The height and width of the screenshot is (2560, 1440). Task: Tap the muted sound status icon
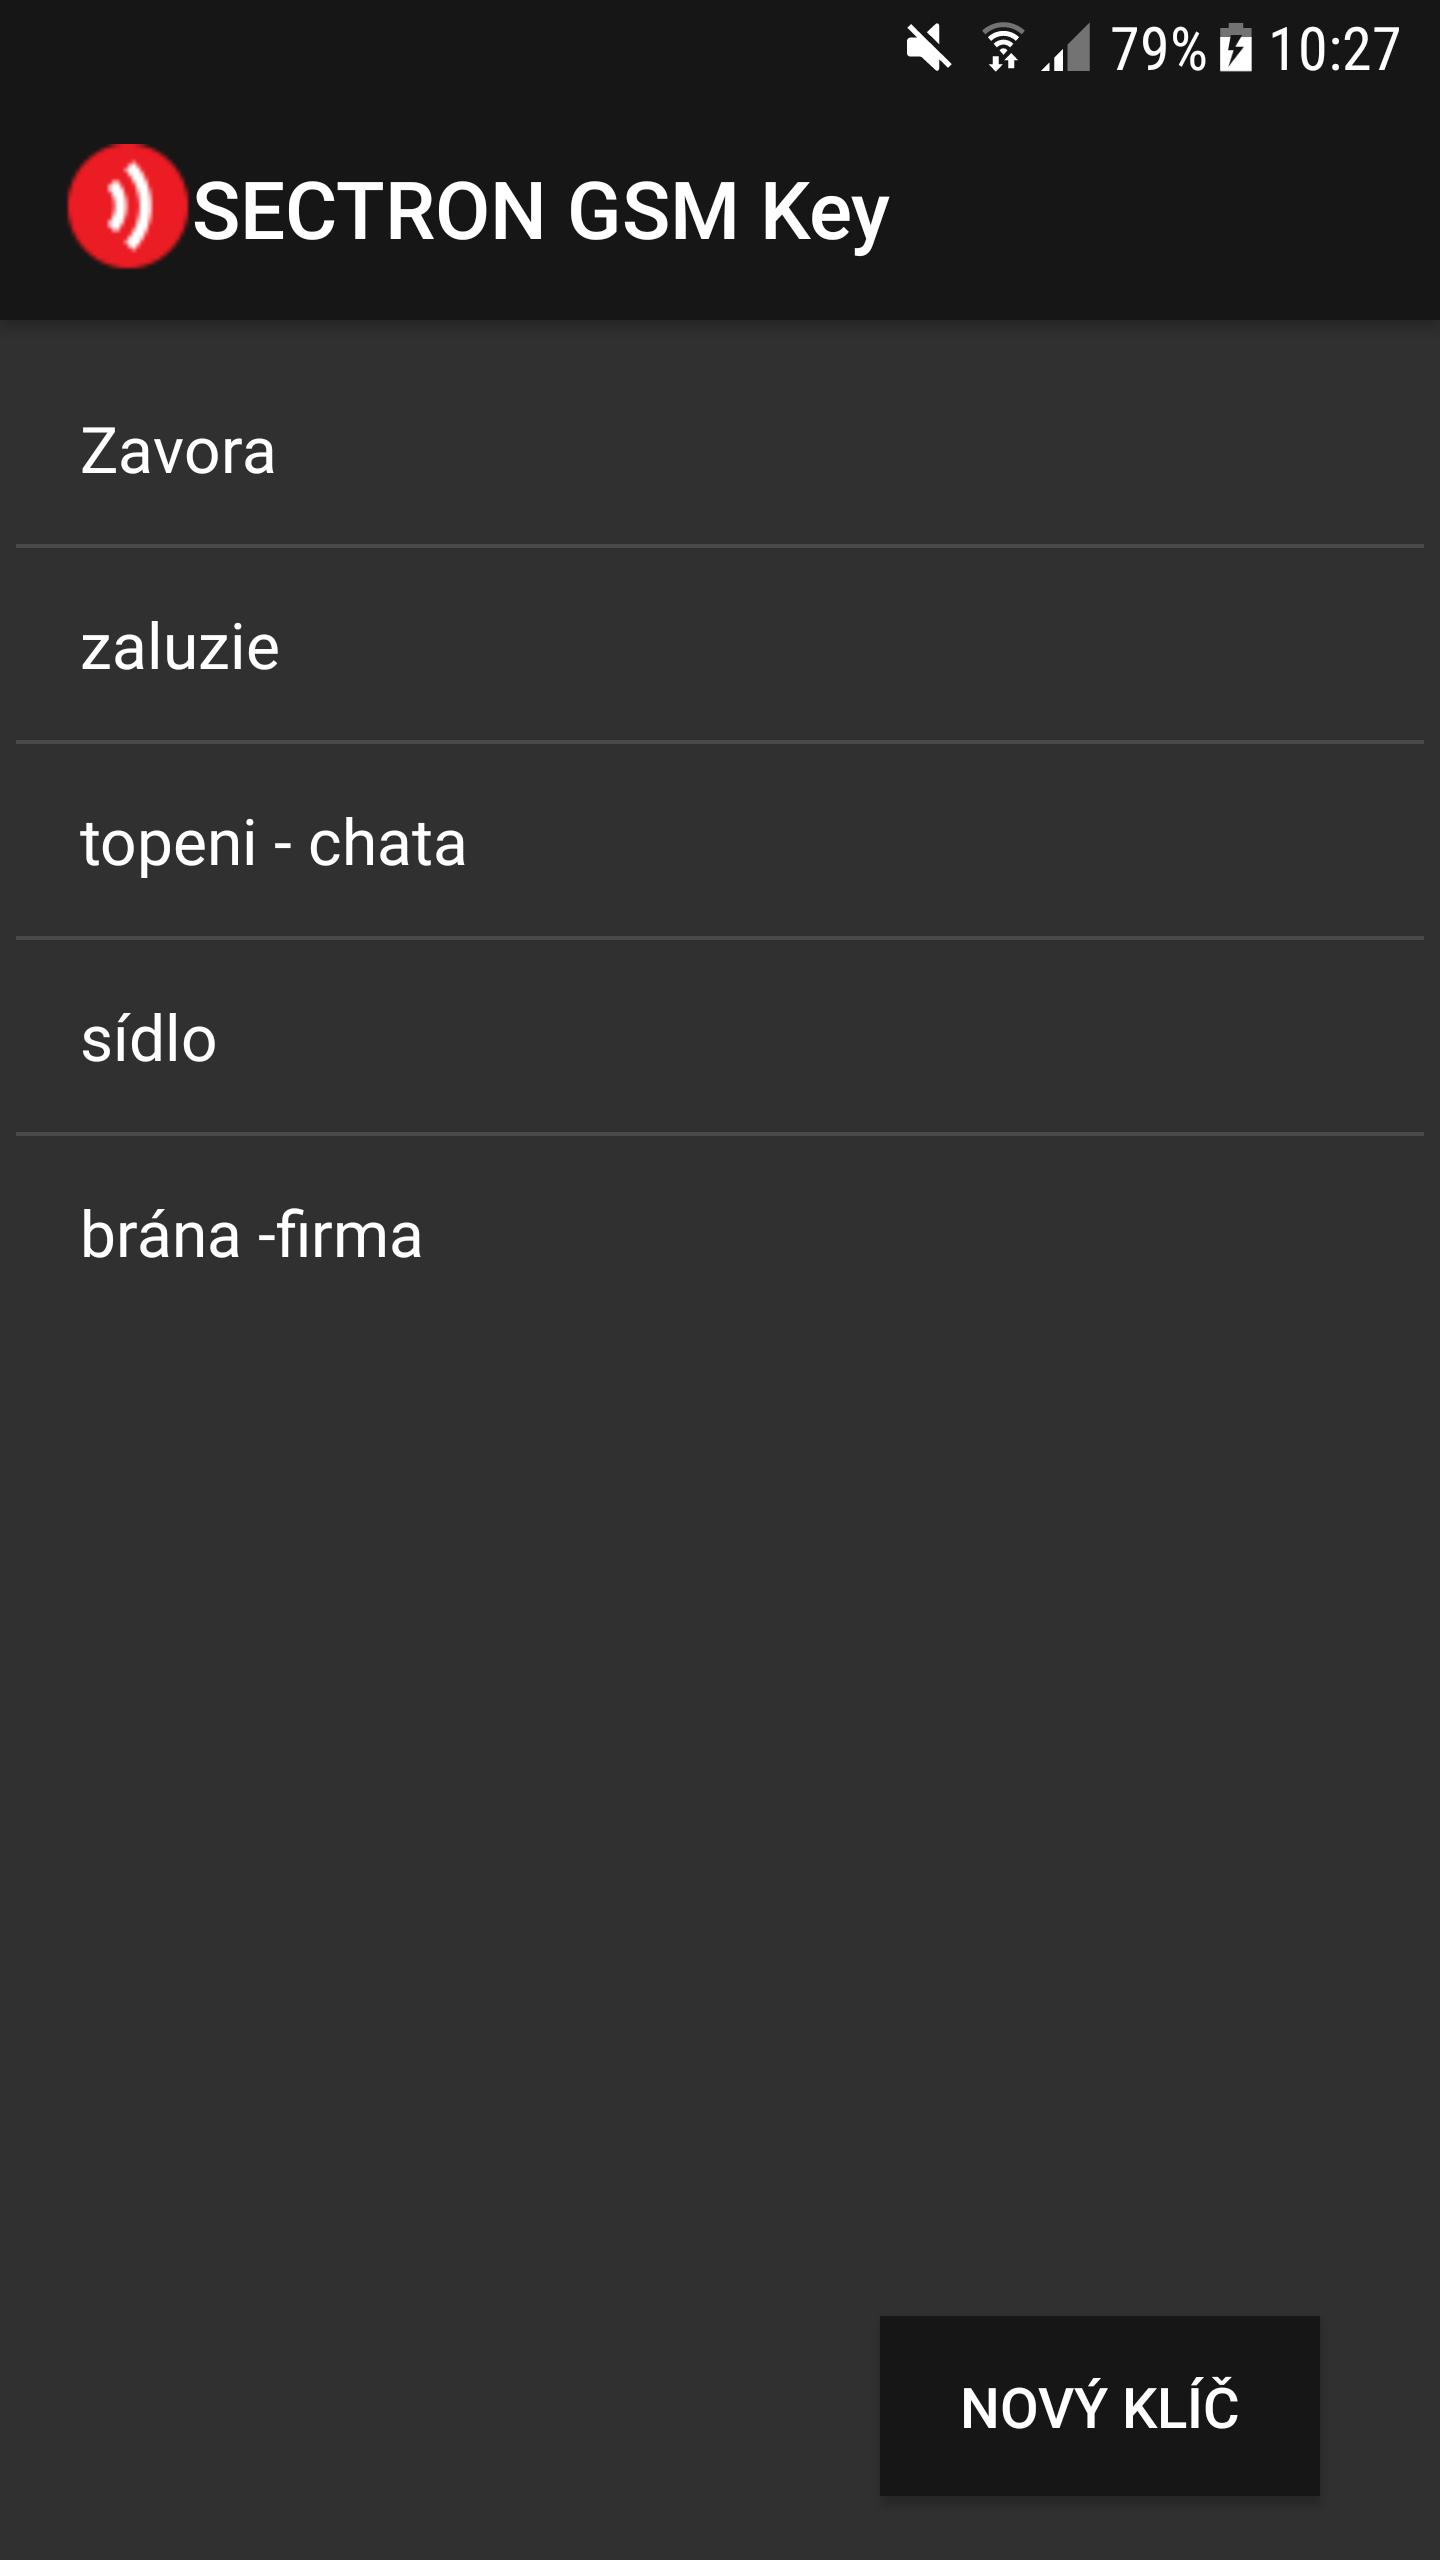coord(928,48)
